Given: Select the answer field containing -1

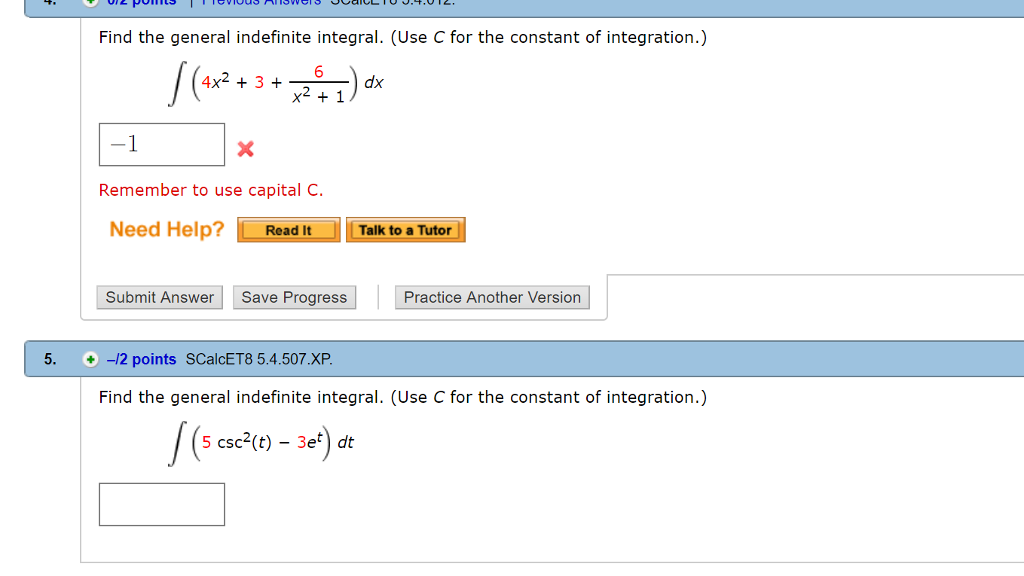Looking at the screenshot, I should 161,144.
